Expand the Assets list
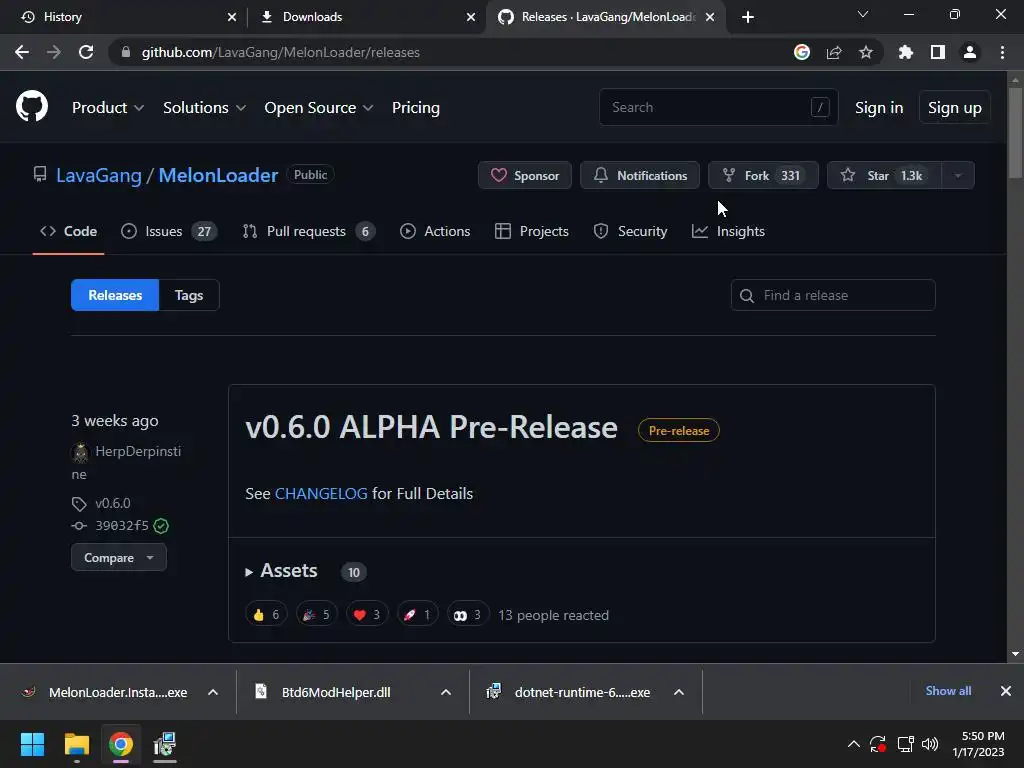This screenshot has height=768, width=1024. (x=281, y=571)
